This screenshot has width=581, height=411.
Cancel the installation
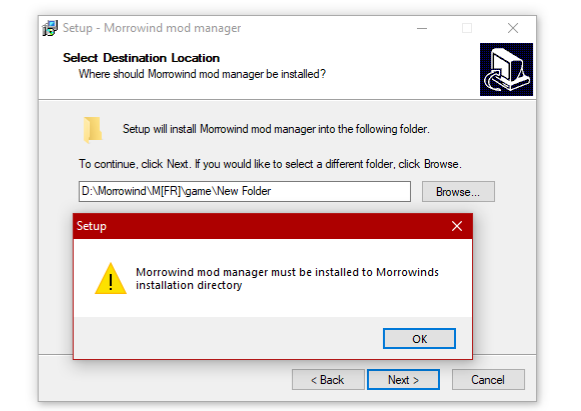488,379
